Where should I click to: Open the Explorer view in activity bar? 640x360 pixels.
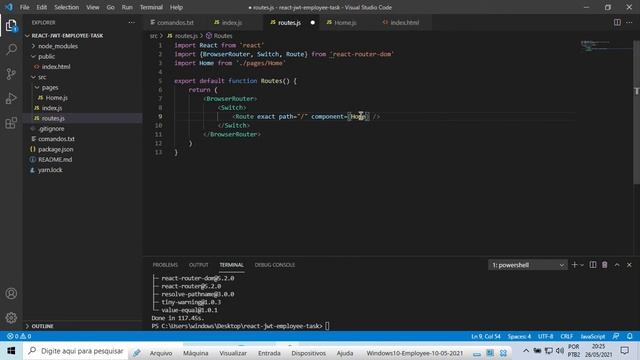11,26
